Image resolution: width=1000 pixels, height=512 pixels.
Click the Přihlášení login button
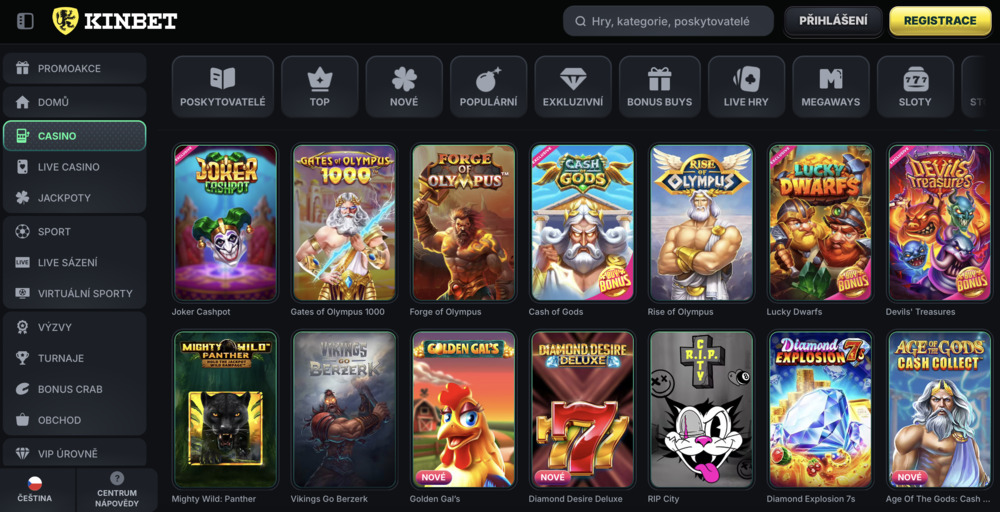pos(832,21)
